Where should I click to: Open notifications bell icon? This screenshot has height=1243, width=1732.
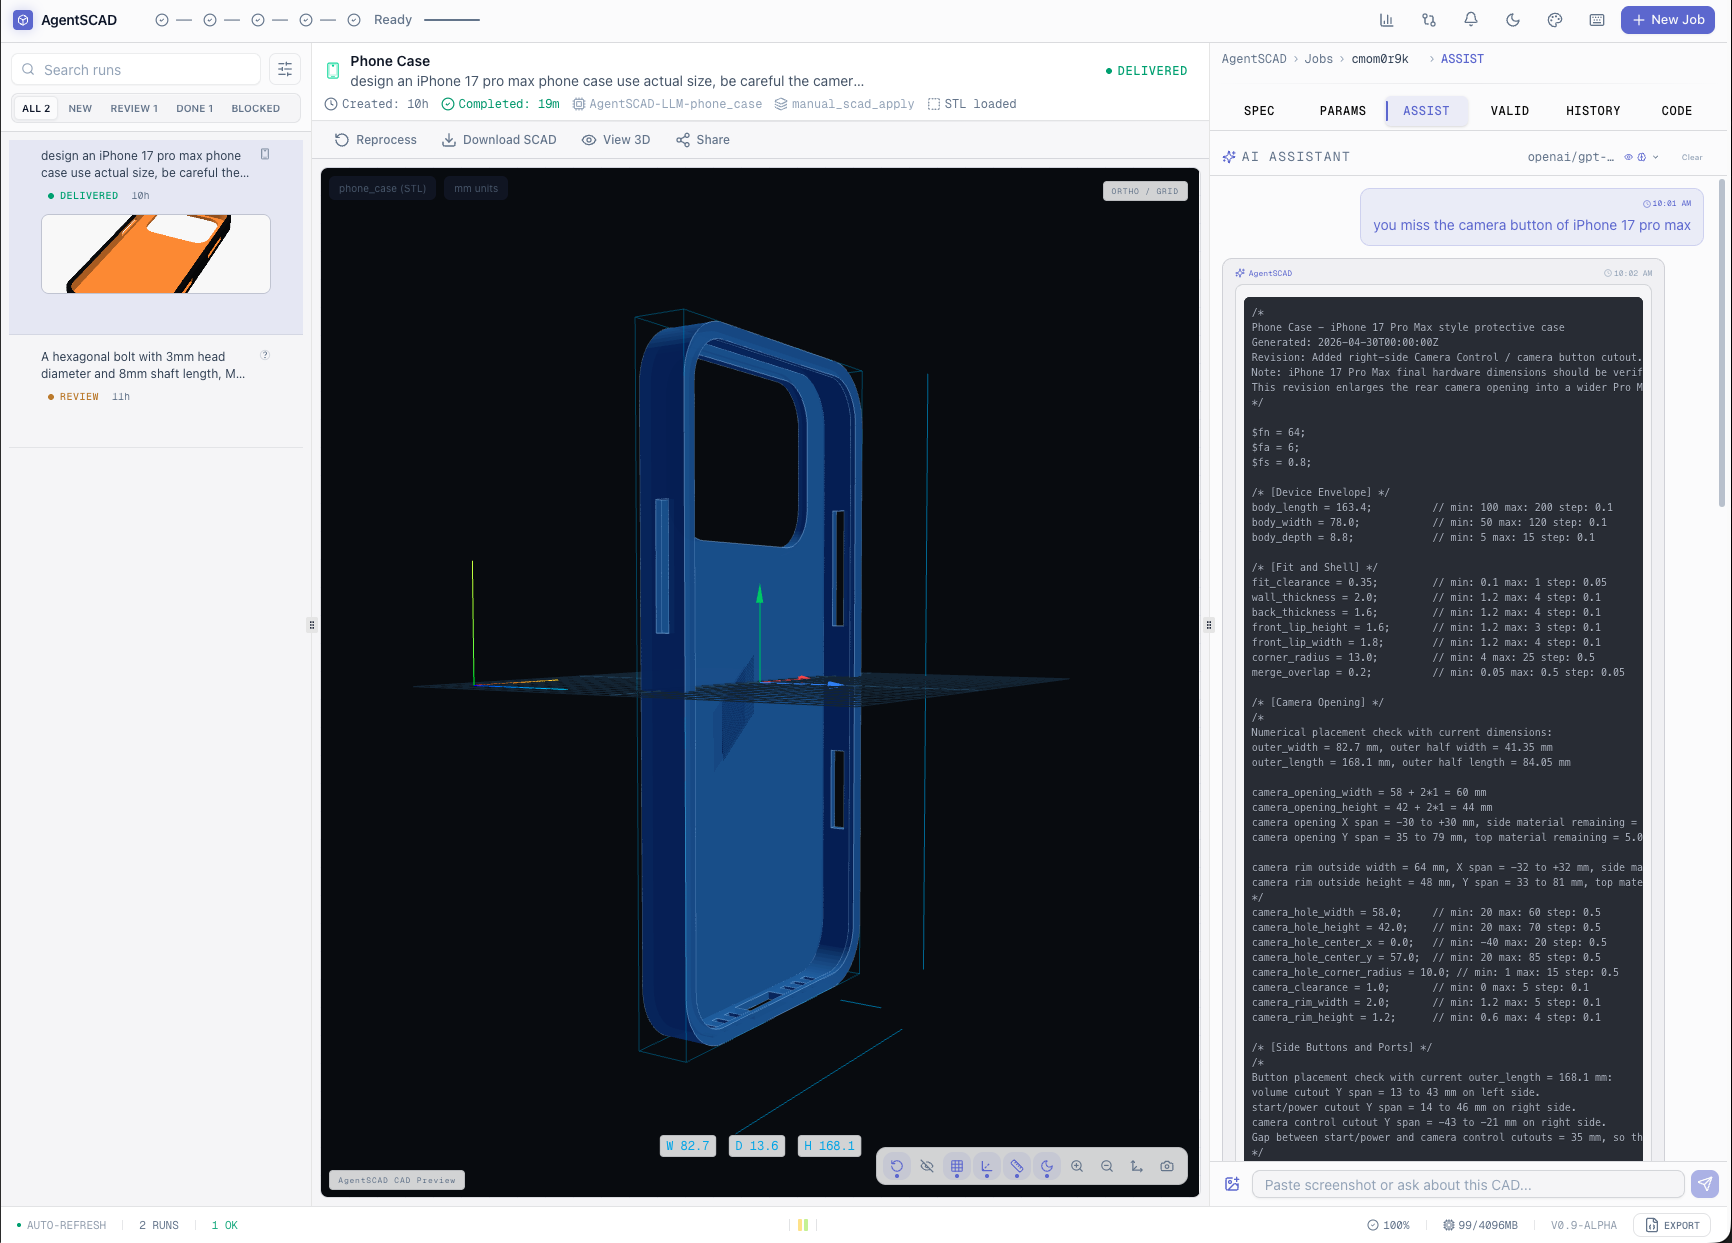[x=1471, y=20]
